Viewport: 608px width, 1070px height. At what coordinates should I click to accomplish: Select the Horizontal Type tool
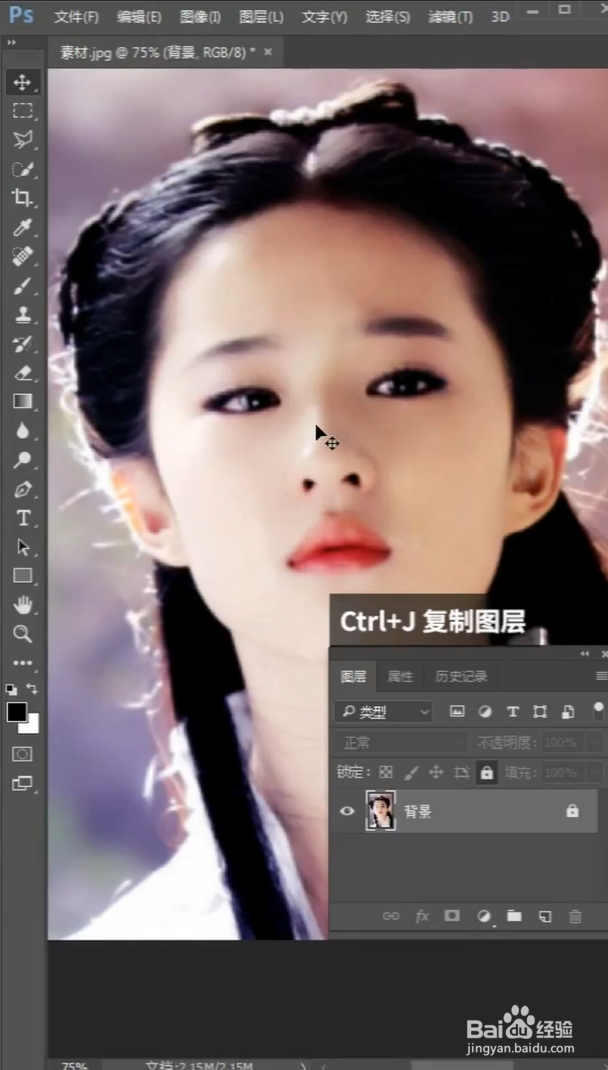23,518
